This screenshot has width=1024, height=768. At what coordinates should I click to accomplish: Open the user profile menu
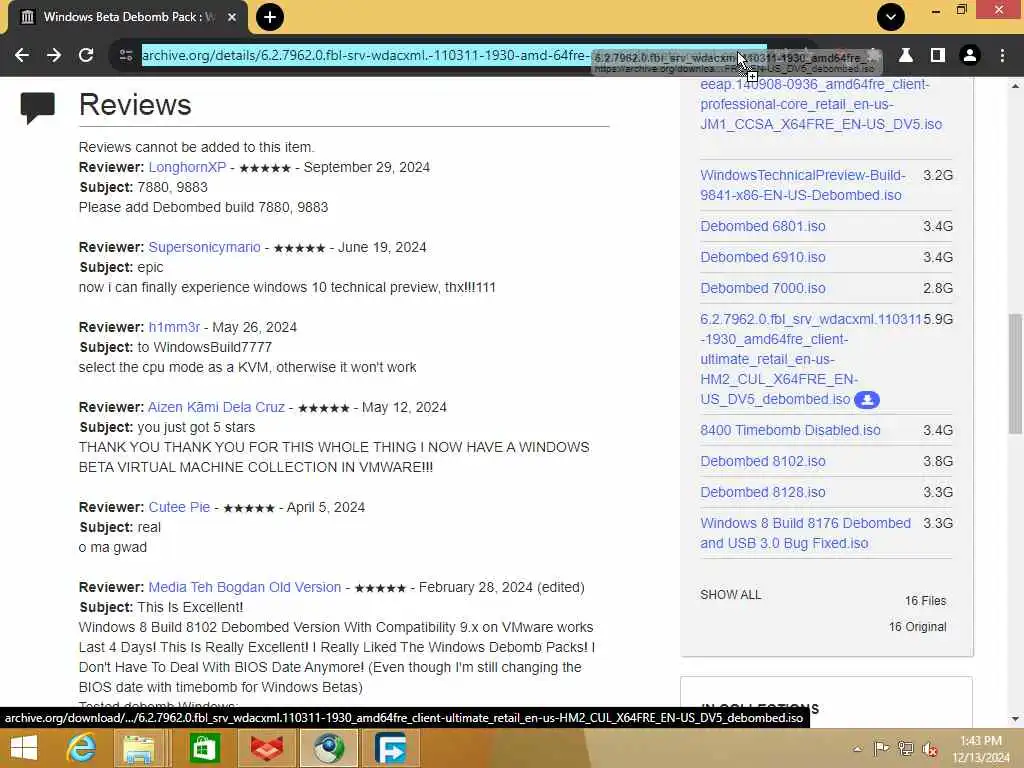[x=970, y=56]
